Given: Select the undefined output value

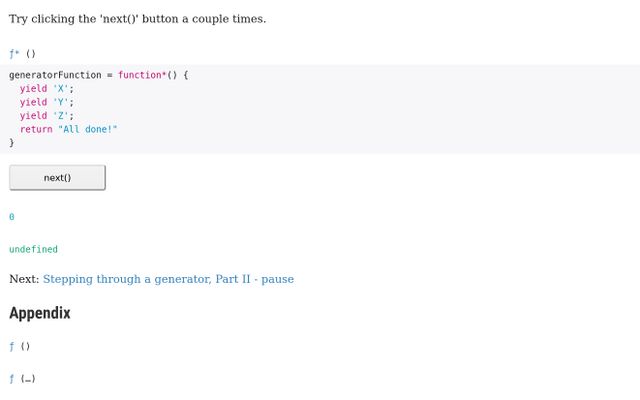Looking at the screenshot, I should 33,249.
